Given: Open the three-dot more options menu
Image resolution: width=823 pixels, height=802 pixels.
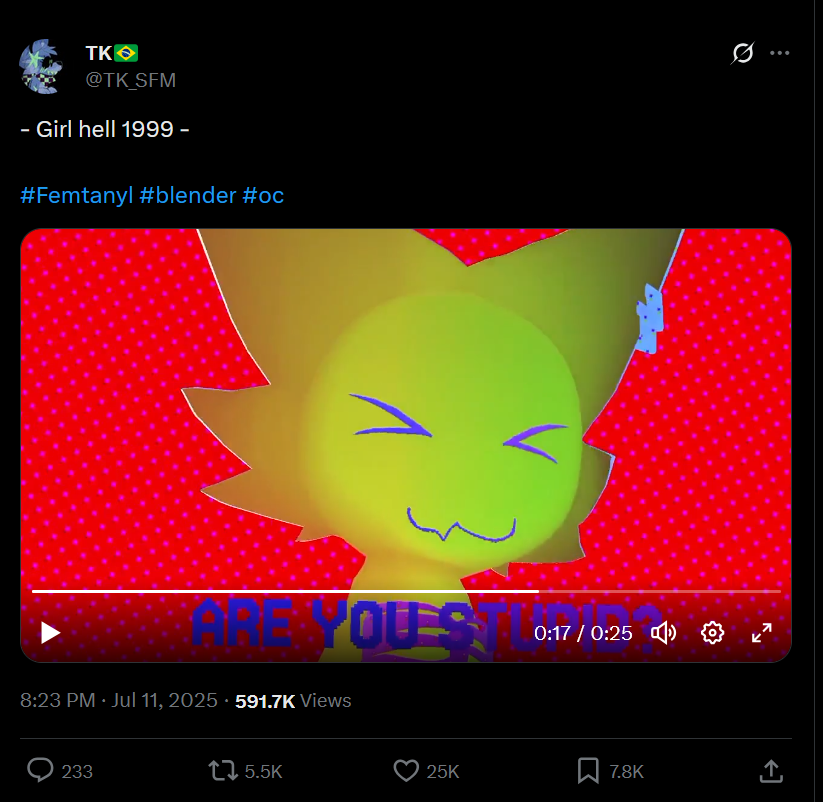Looking at the screenshot, I should 779,53.
